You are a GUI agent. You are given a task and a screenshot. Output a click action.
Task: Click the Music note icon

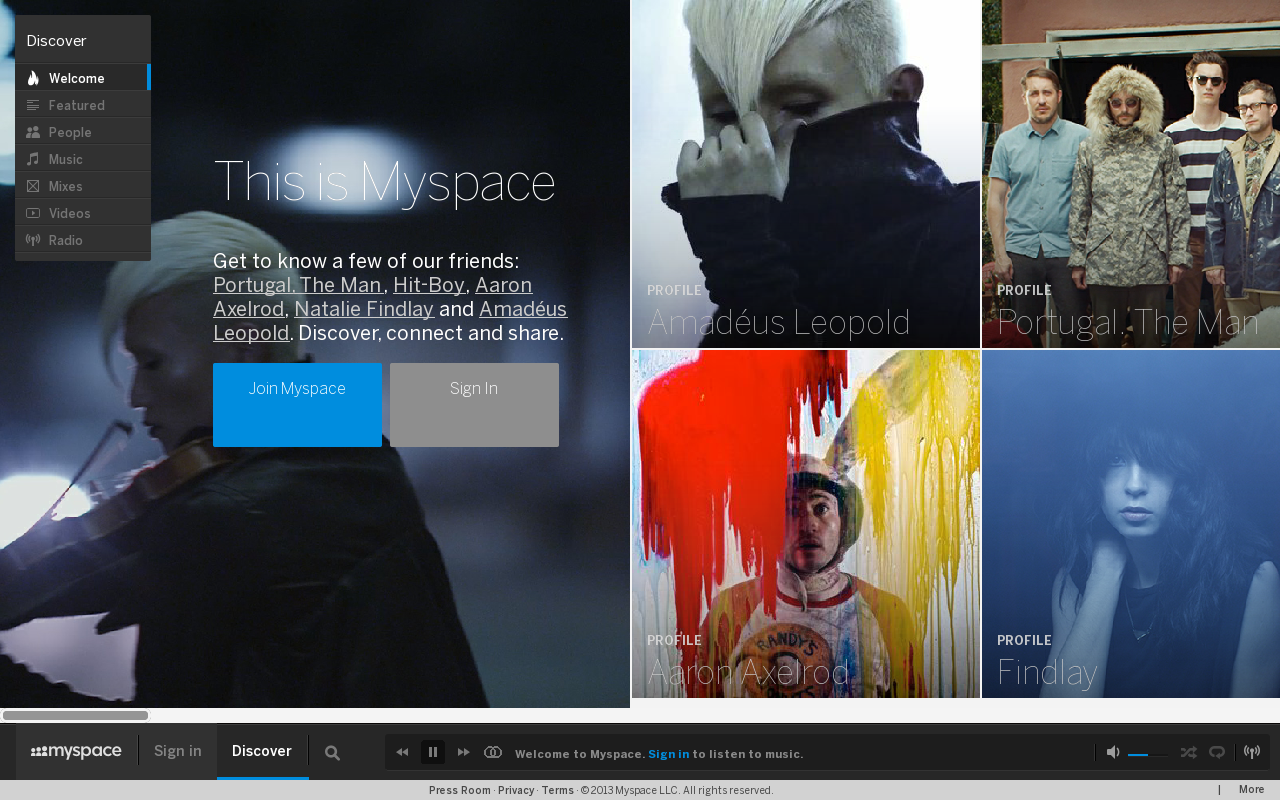(33, 159)
